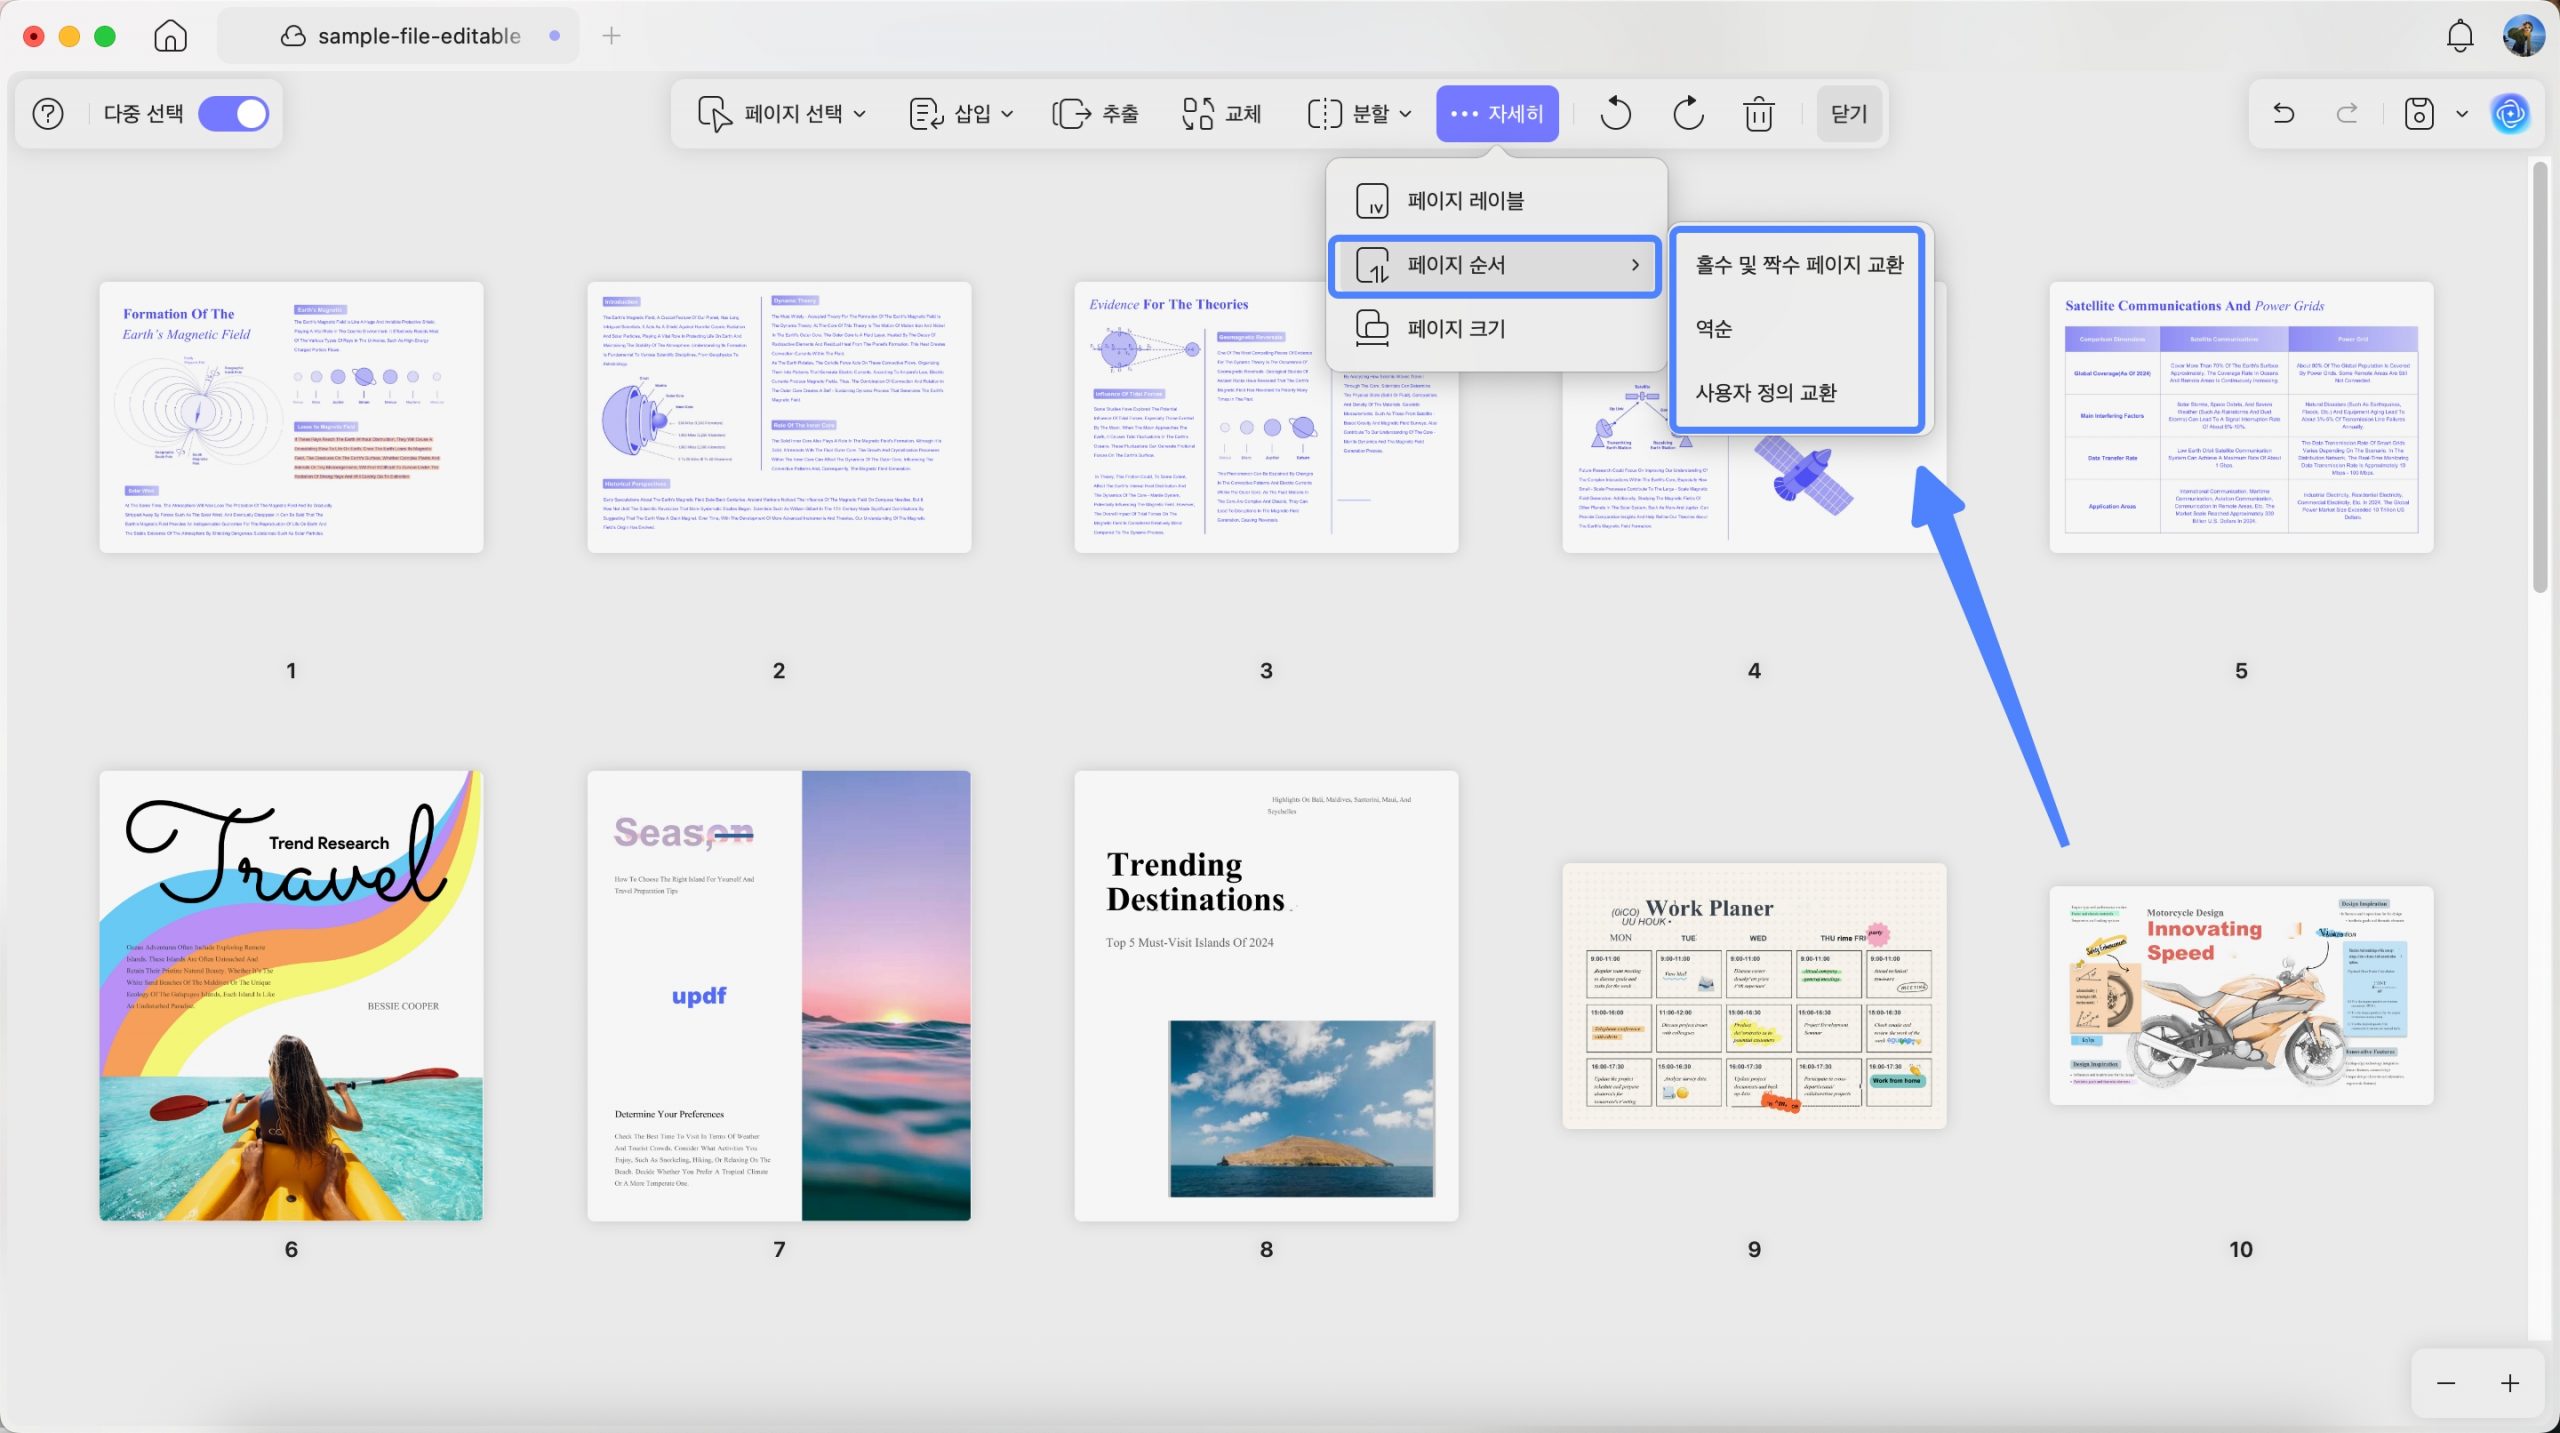Click the 자세히 more options button
This screenshot has width=2560, height=1433.
(x=1497, y=114)
